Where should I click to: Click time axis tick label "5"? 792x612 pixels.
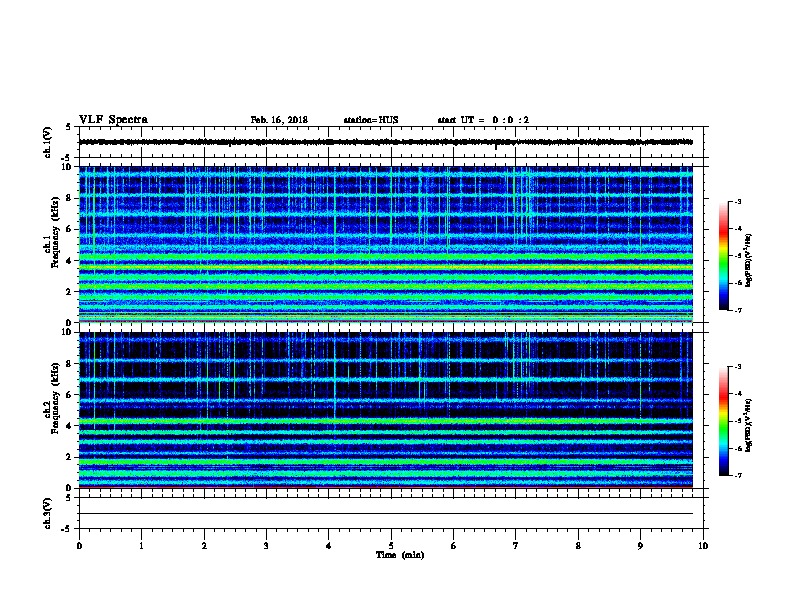391,546
